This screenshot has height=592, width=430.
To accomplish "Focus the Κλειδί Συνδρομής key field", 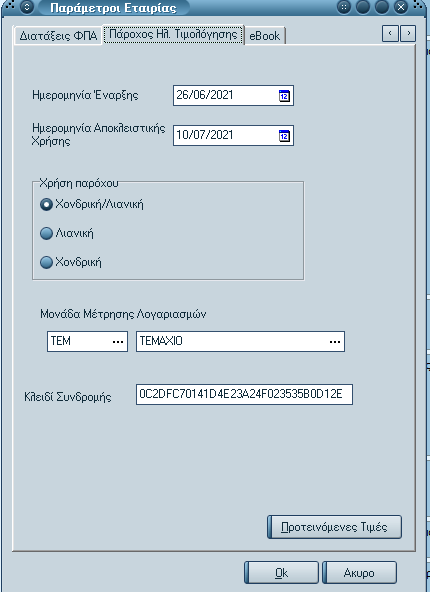I will [x=244, y=395].
